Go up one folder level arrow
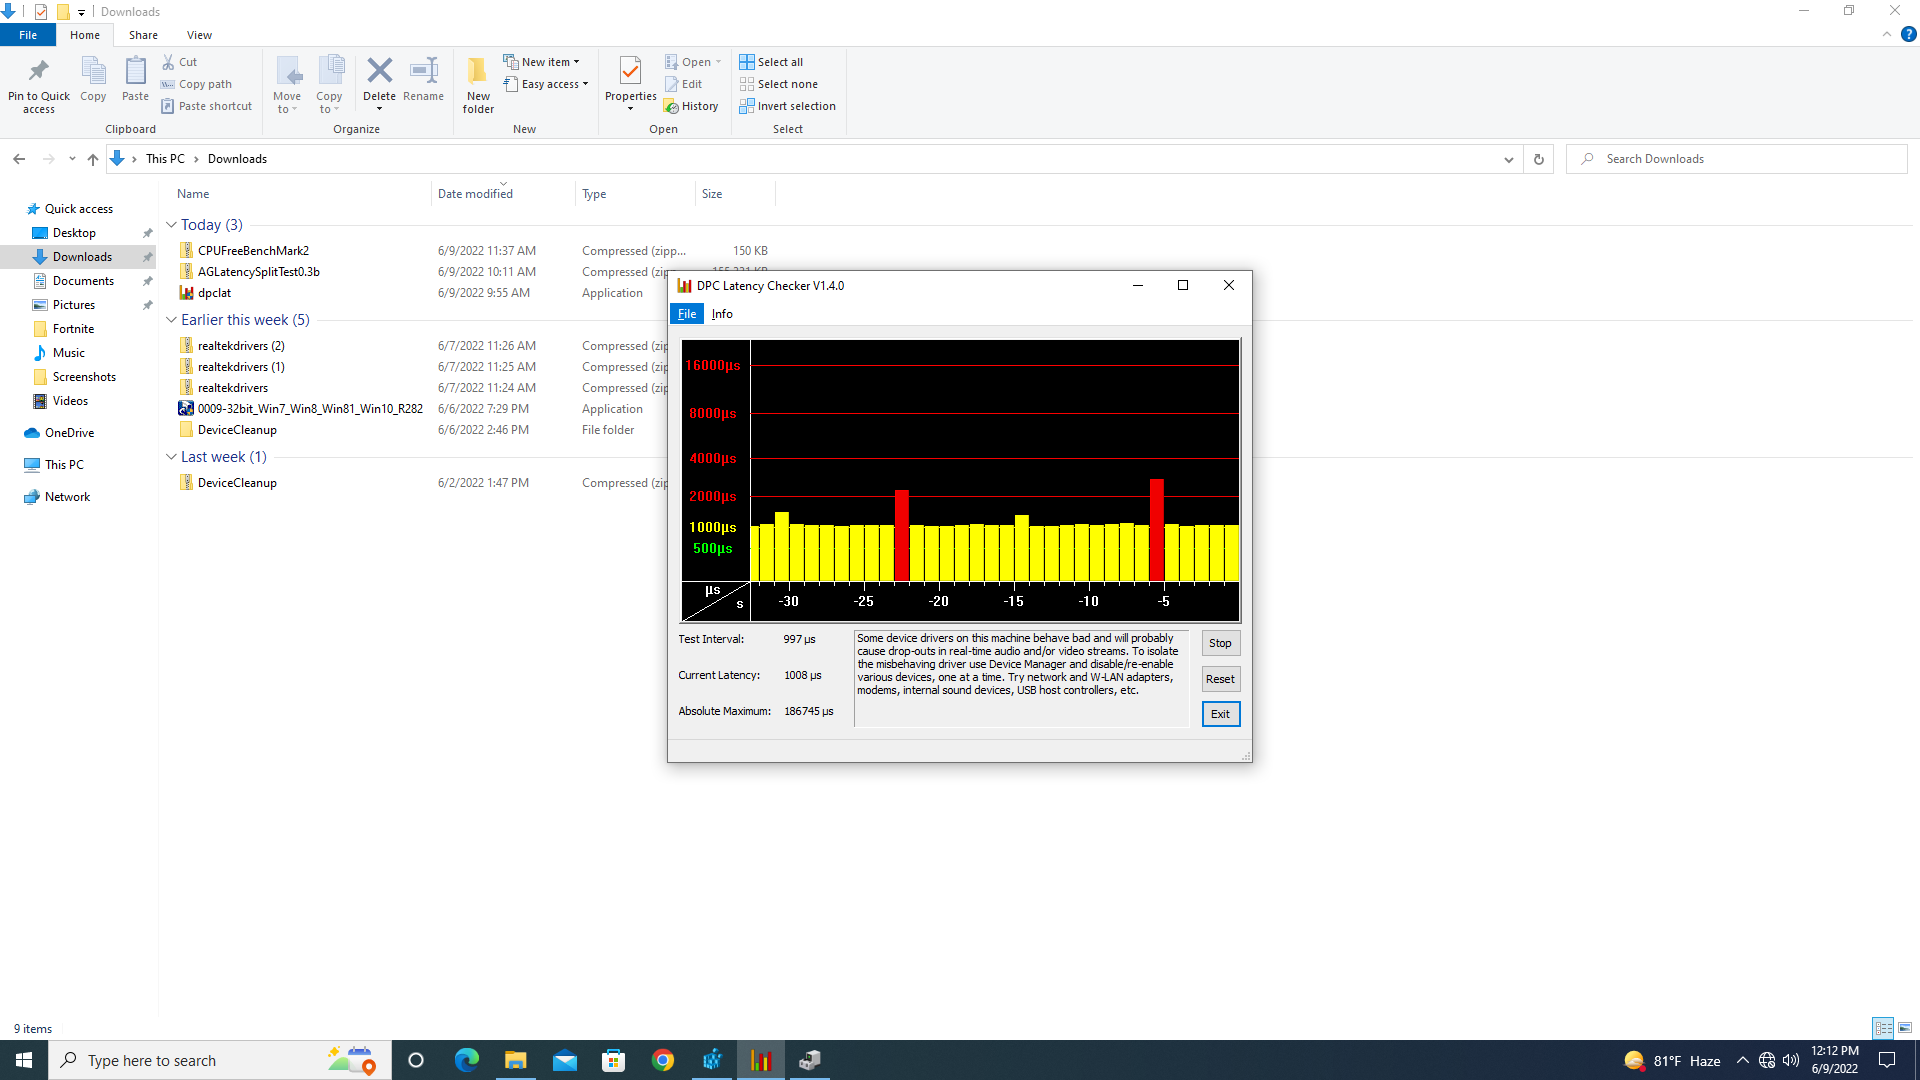 point(93,159)
